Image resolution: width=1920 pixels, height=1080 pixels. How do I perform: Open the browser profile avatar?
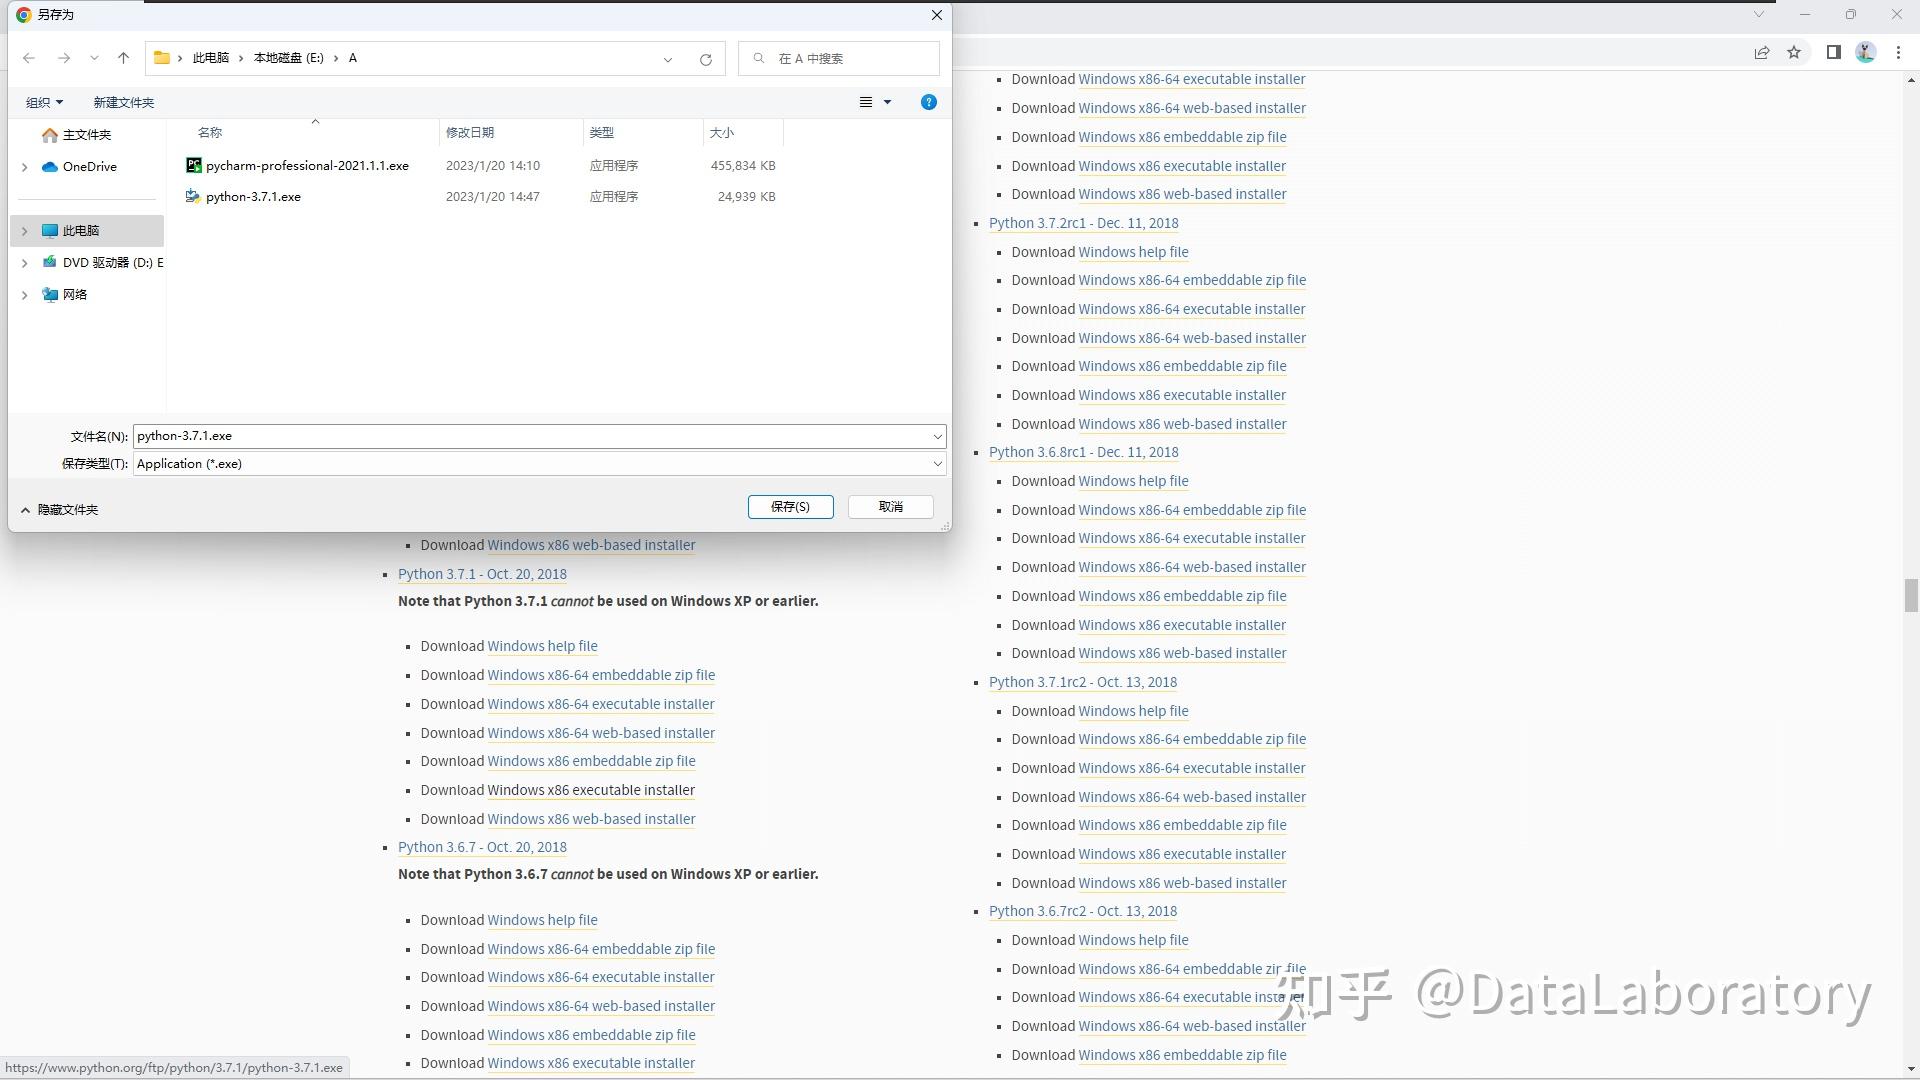tap(1865, 52)
